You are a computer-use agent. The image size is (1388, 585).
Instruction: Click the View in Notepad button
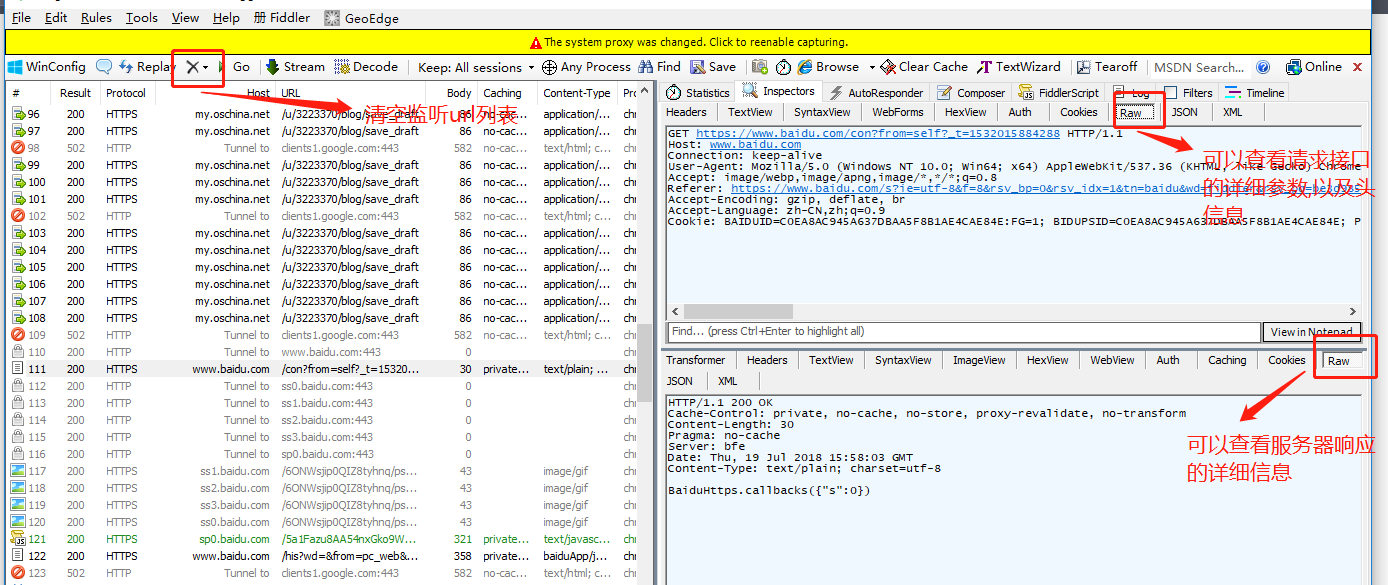(x=1311, y=332)
